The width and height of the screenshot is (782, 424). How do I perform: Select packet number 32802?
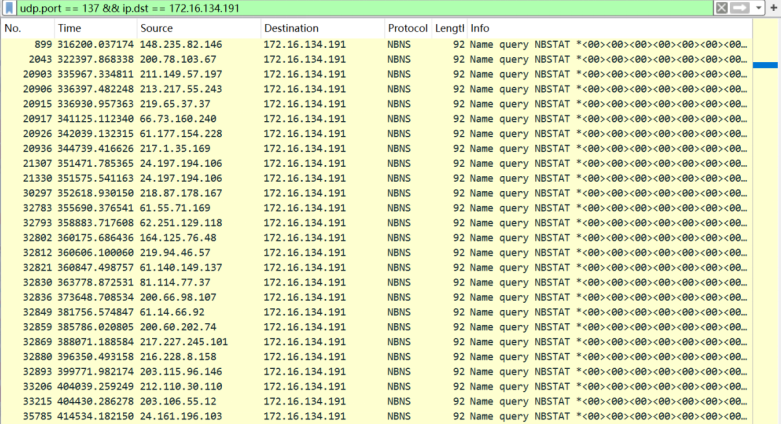pos(37,238)
